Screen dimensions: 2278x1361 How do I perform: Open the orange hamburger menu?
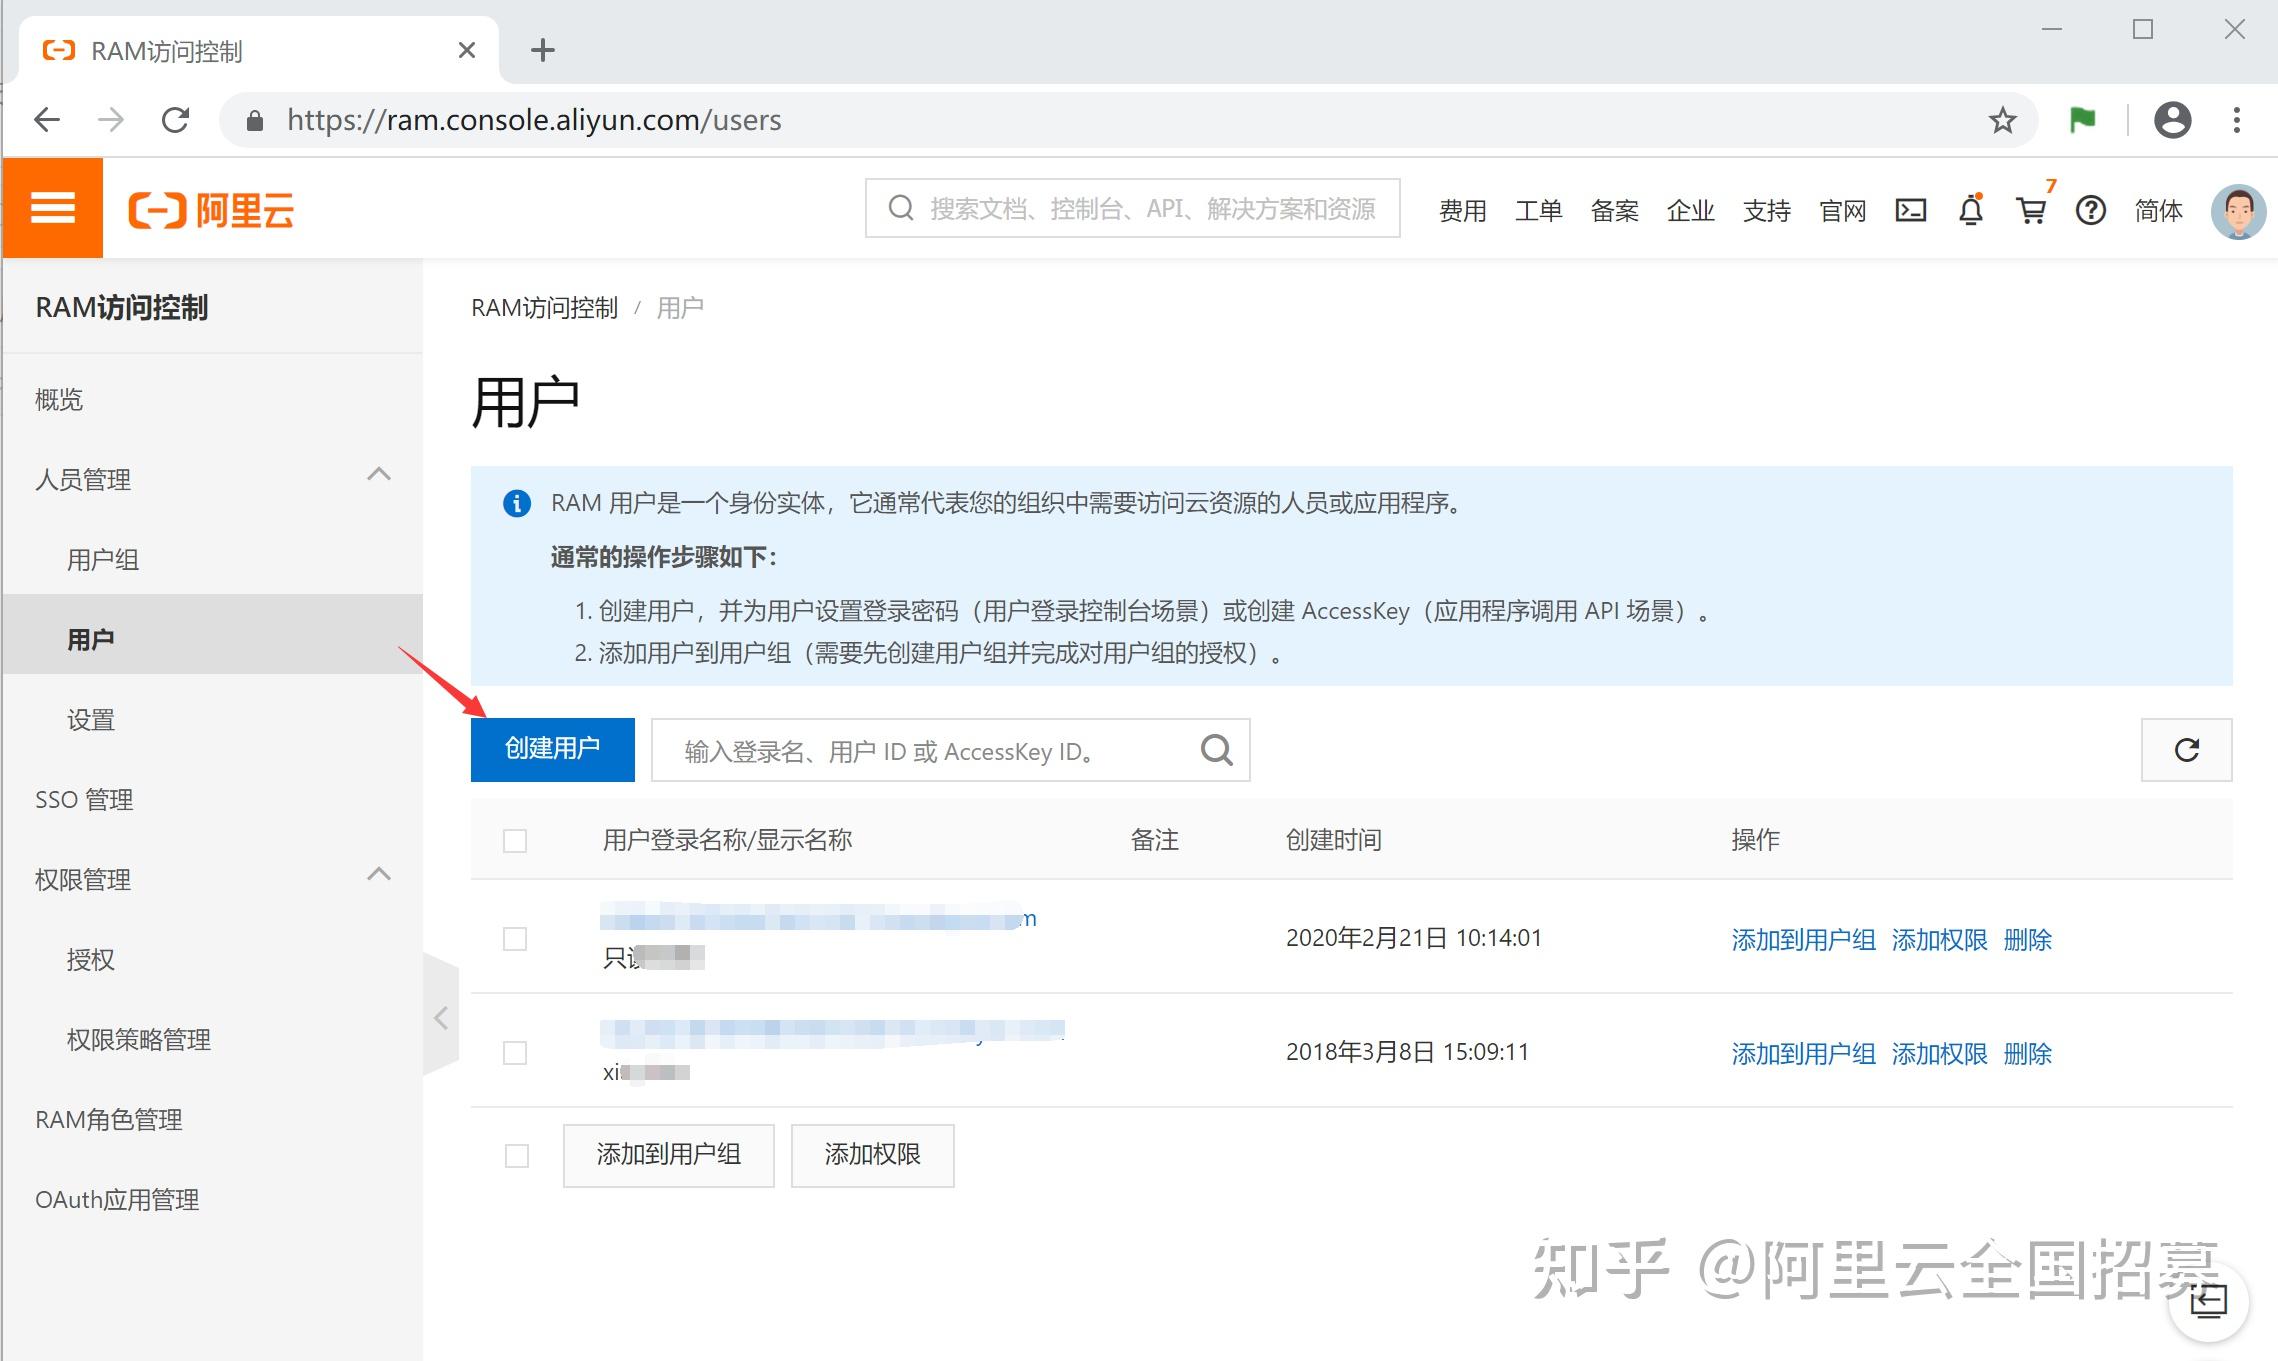[53, 209]
